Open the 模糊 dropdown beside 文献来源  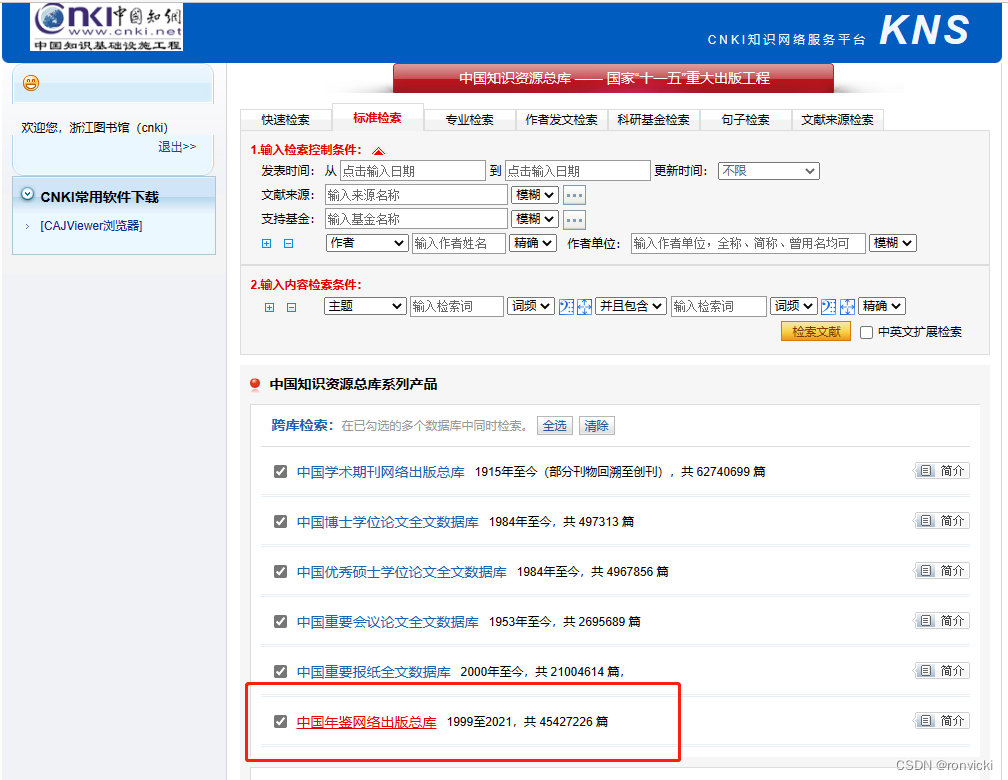[534, 194]
